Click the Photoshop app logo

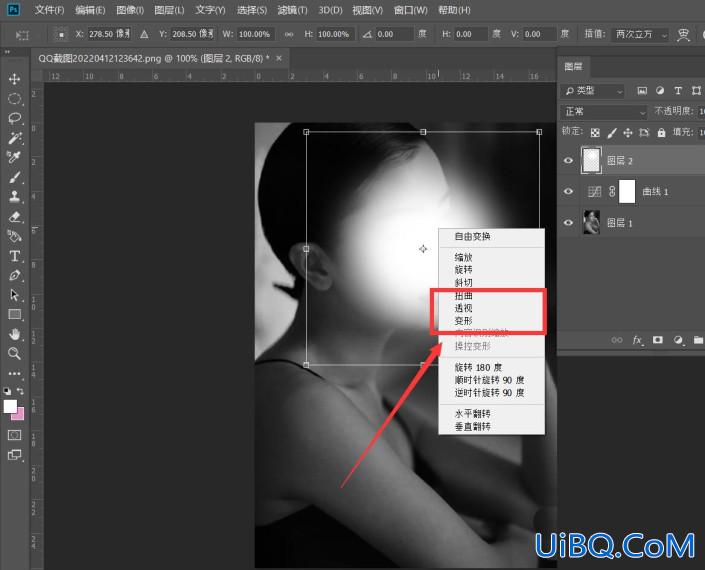point(14,9)
